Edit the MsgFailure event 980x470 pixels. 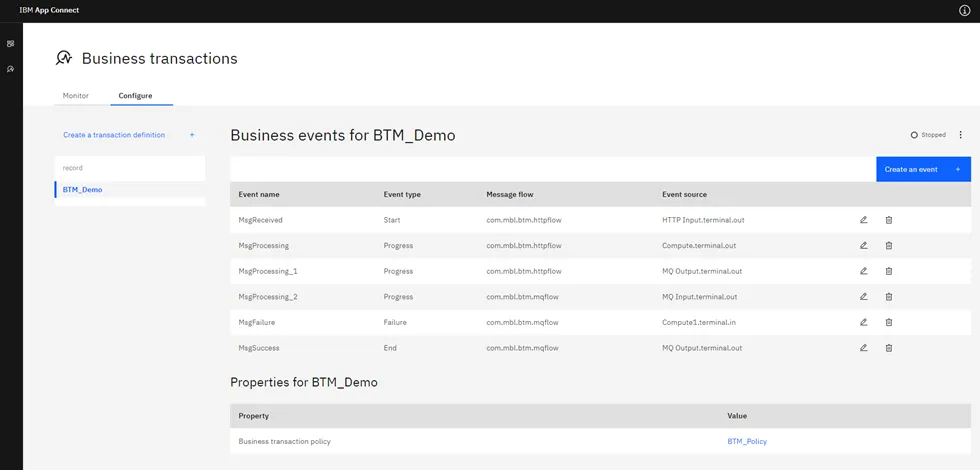[x=864, y=322]
